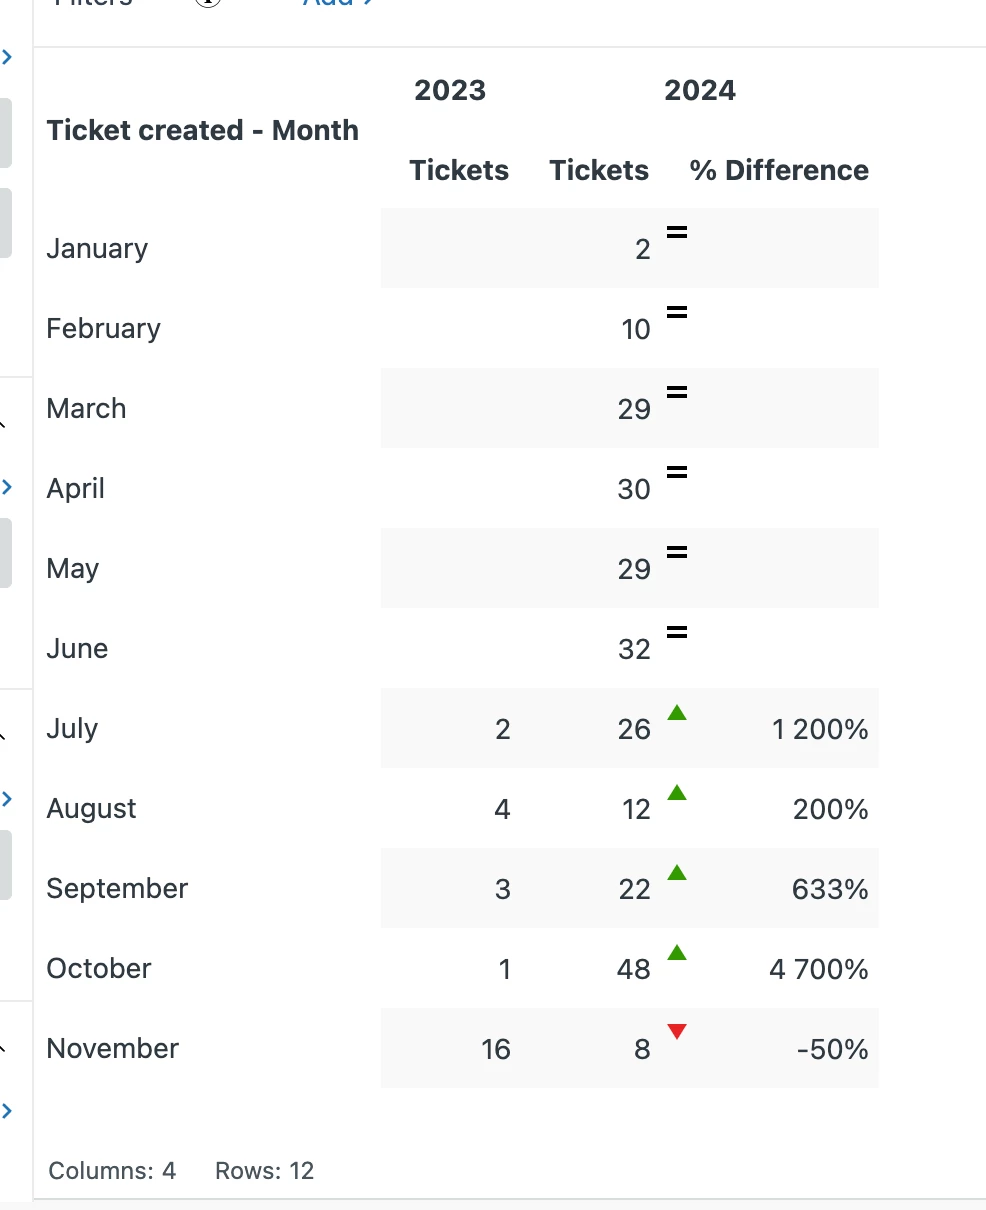
Task: Click red down-arrow indicator in November row
Action: point(677,1032)
